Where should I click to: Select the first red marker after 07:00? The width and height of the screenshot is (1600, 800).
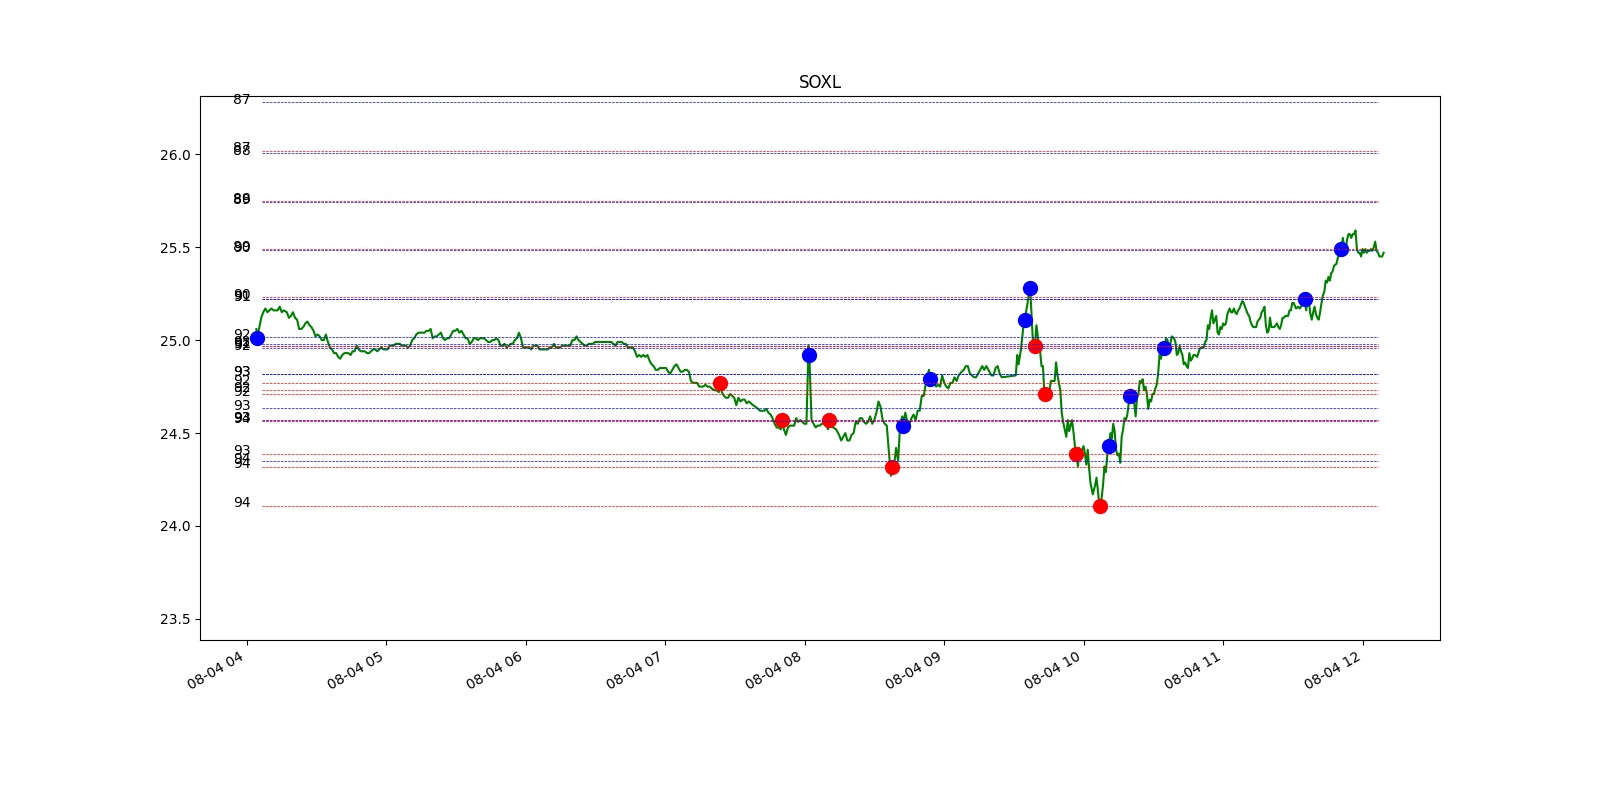pos(720,383)
